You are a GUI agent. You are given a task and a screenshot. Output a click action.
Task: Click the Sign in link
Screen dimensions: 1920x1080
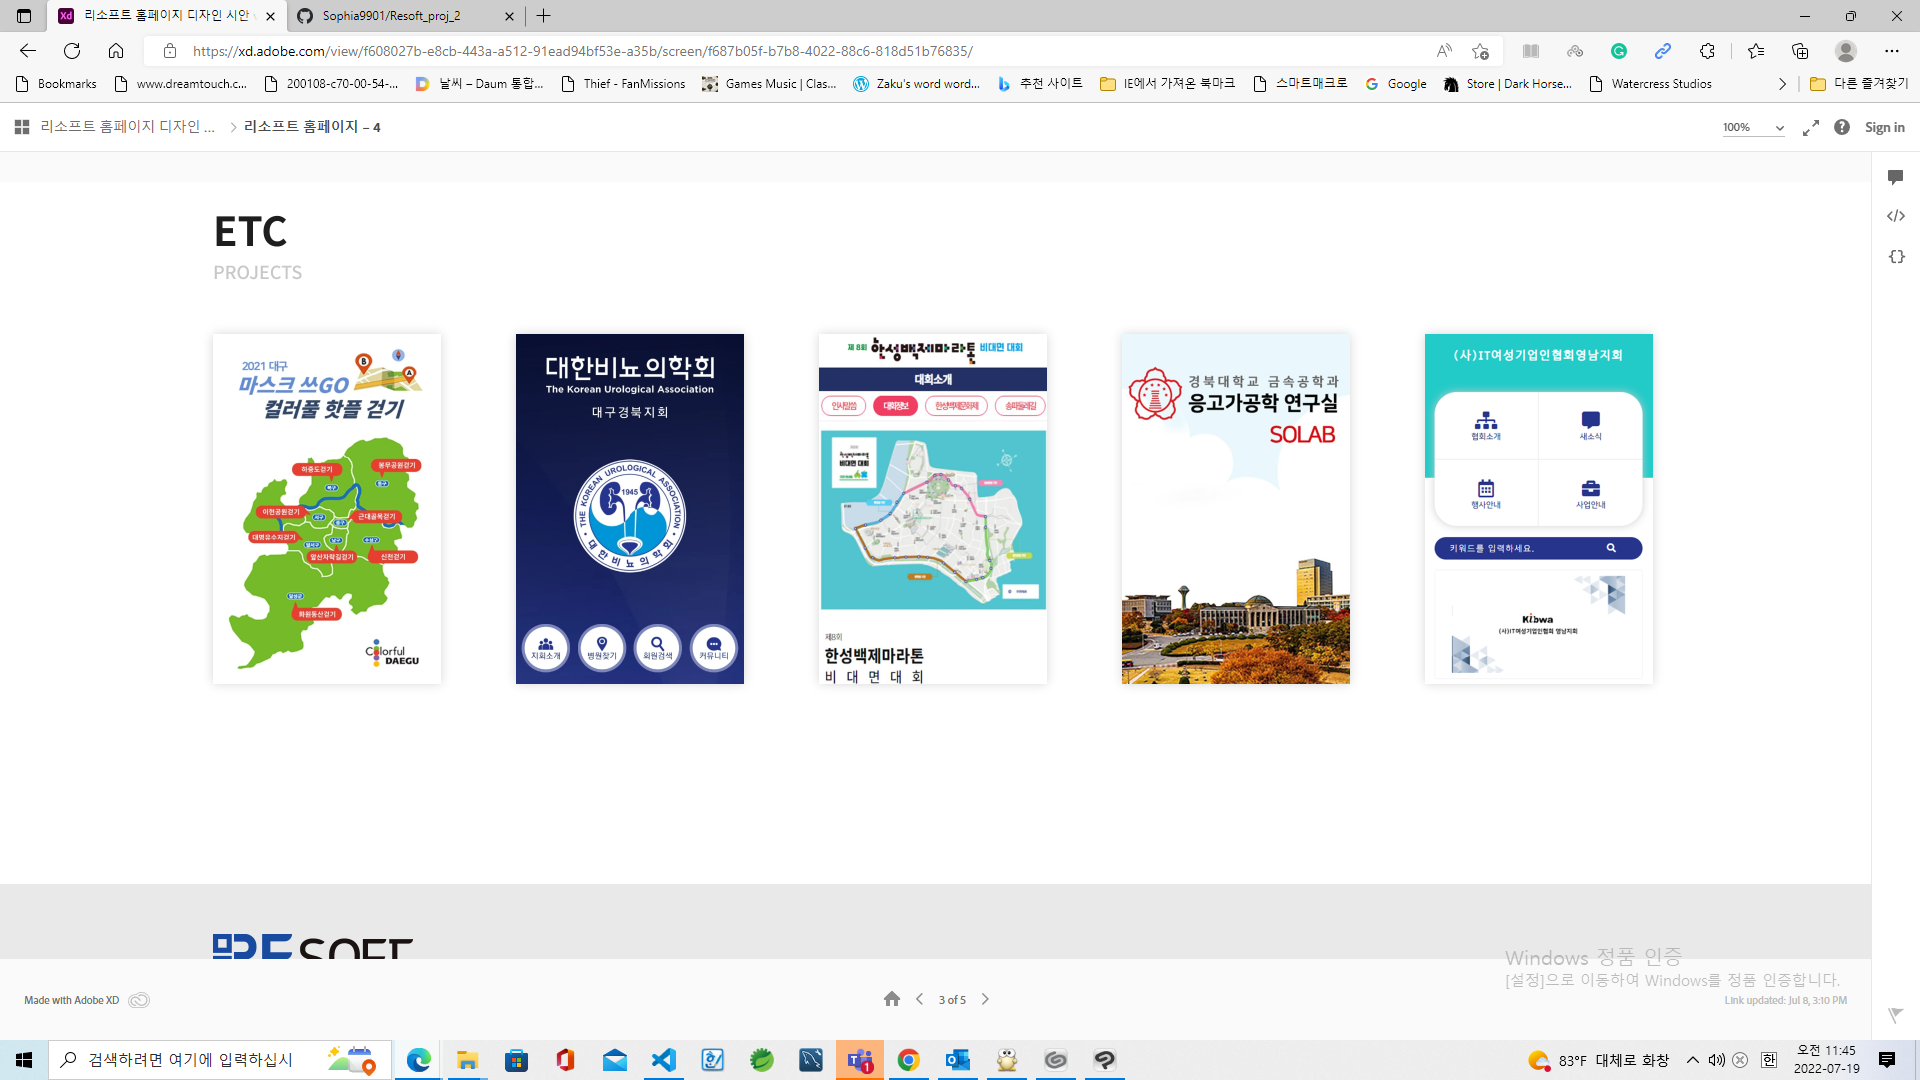click(x=1884, y=127)
